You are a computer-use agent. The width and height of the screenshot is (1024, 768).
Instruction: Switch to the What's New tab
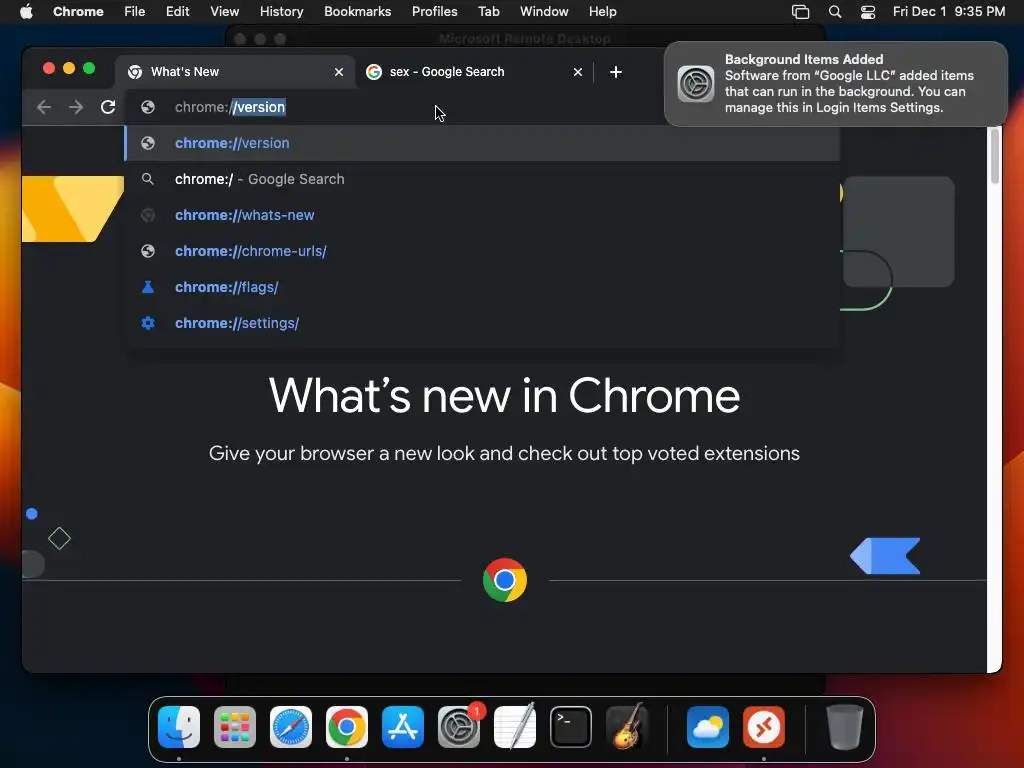click(236, 72)
